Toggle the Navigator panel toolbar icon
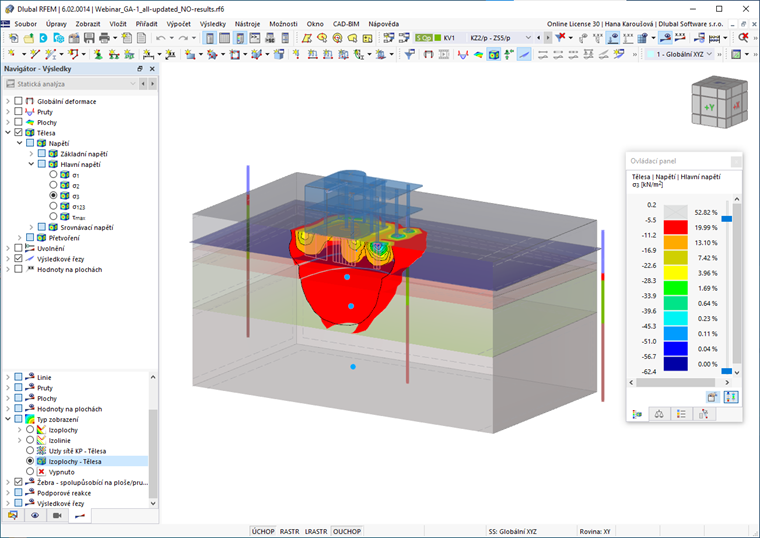Image resolution: width=760 pixels, height=538 pixels. tap(210, 38)
